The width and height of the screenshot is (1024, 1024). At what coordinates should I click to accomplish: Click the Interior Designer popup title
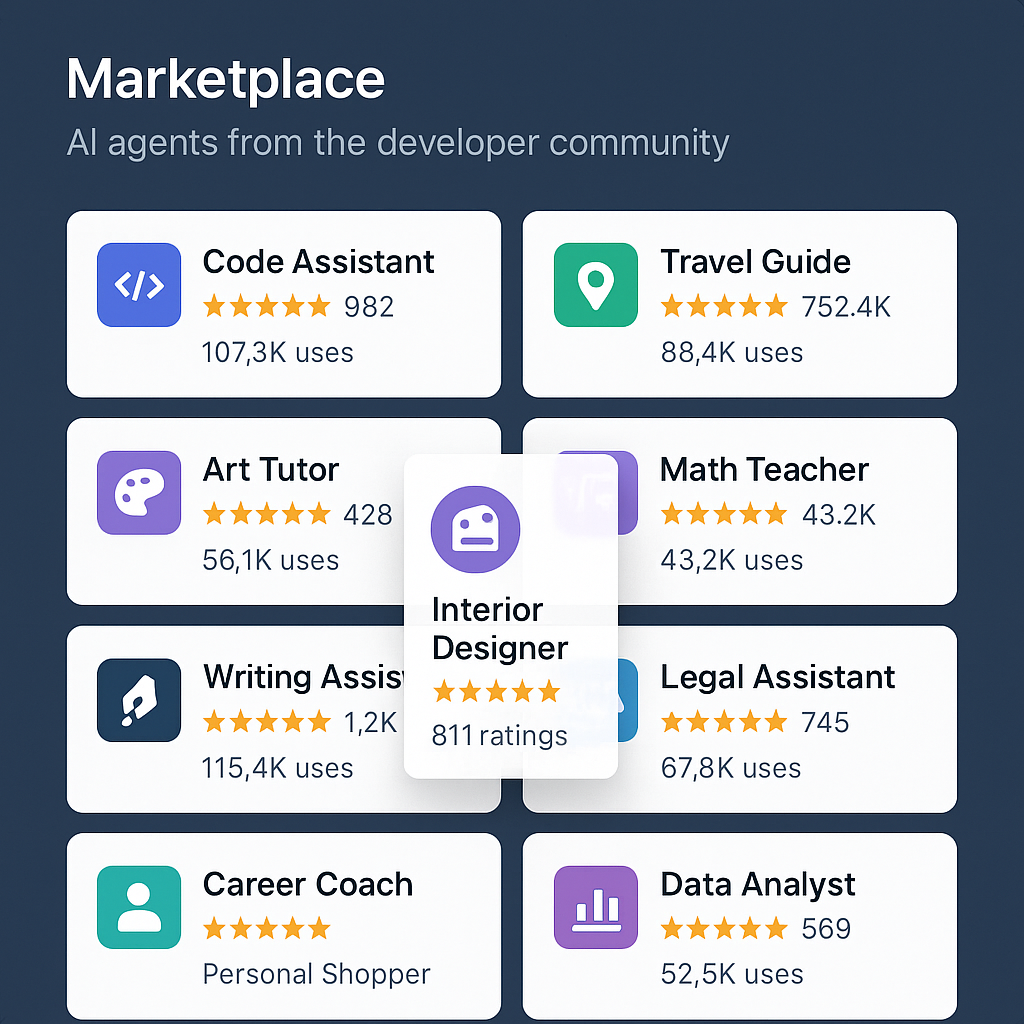[500, 629]
